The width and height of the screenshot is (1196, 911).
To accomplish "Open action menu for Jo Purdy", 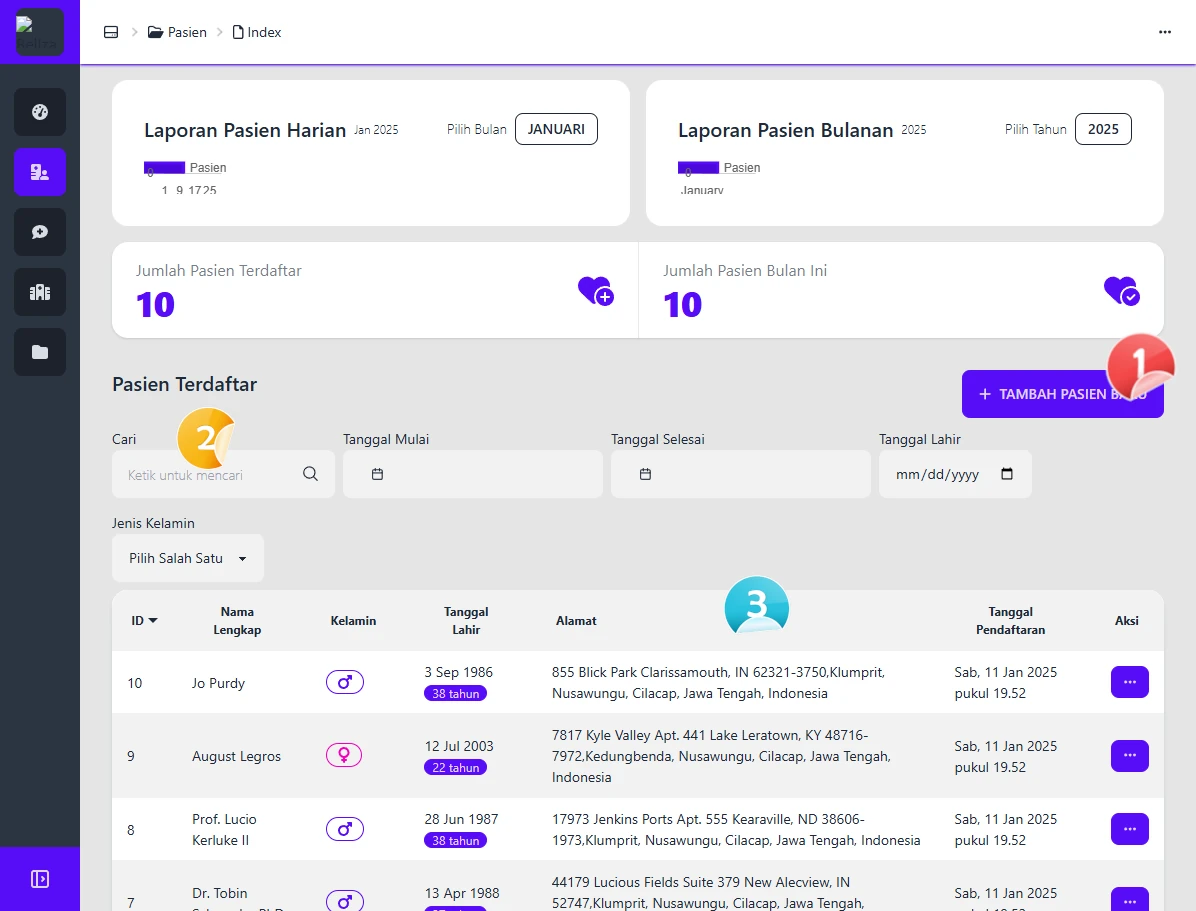I will (1129, 682).
